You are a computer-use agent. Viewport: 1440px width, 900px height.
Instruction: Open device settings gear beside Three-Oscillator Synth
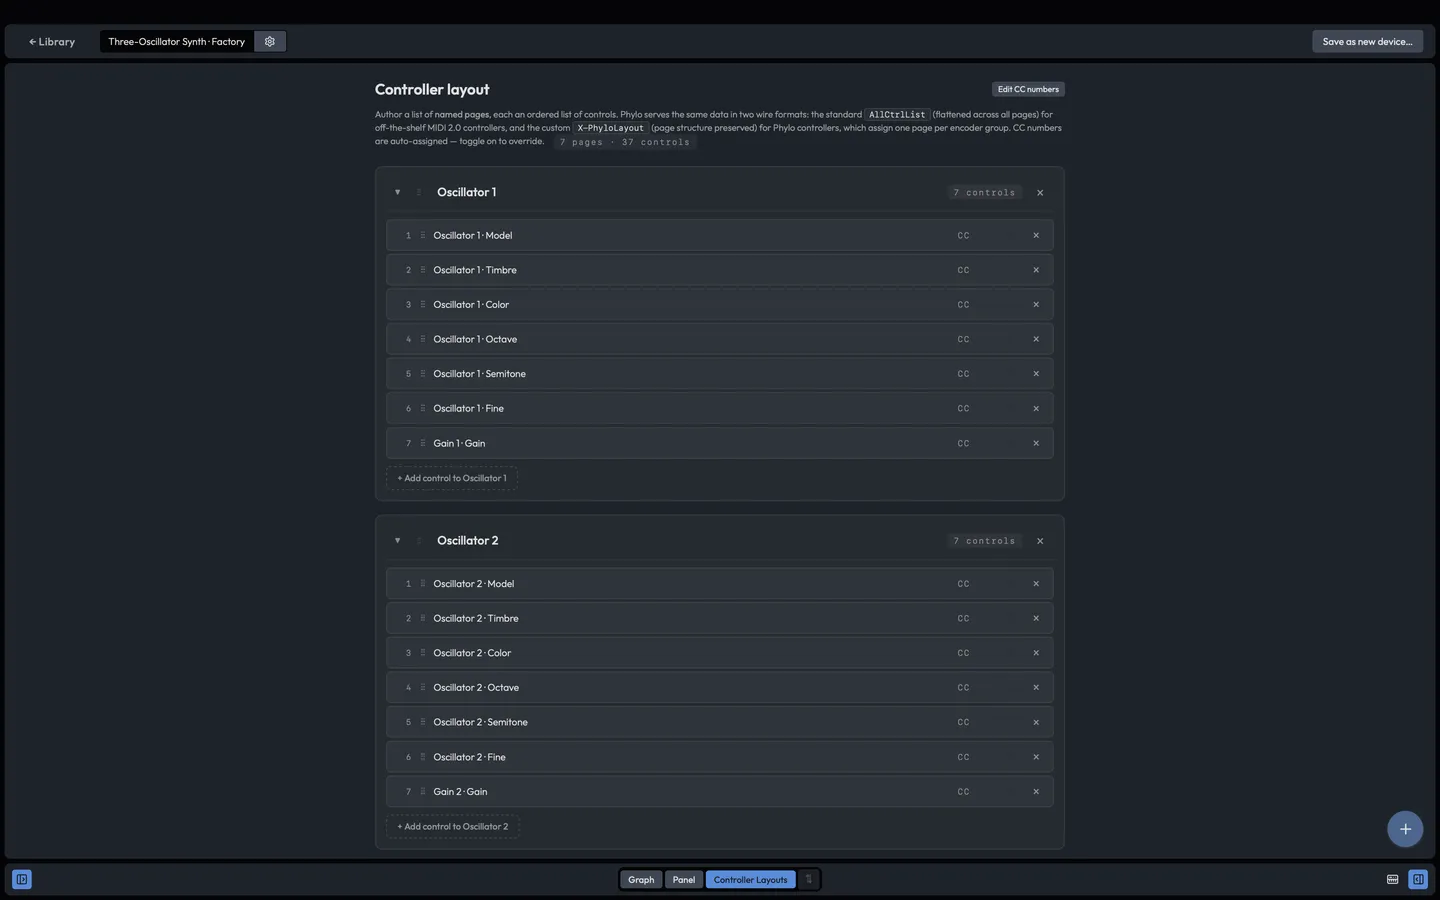pos(270,41)
